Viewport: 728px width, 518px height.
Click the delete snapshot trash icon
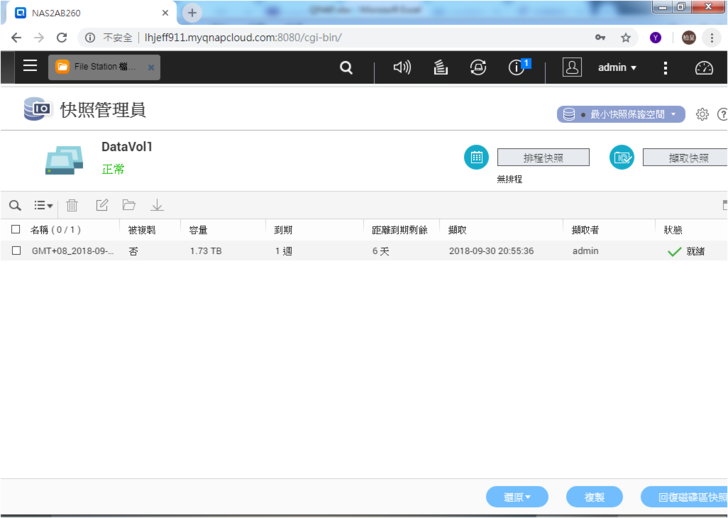click(x=72, y=205)
